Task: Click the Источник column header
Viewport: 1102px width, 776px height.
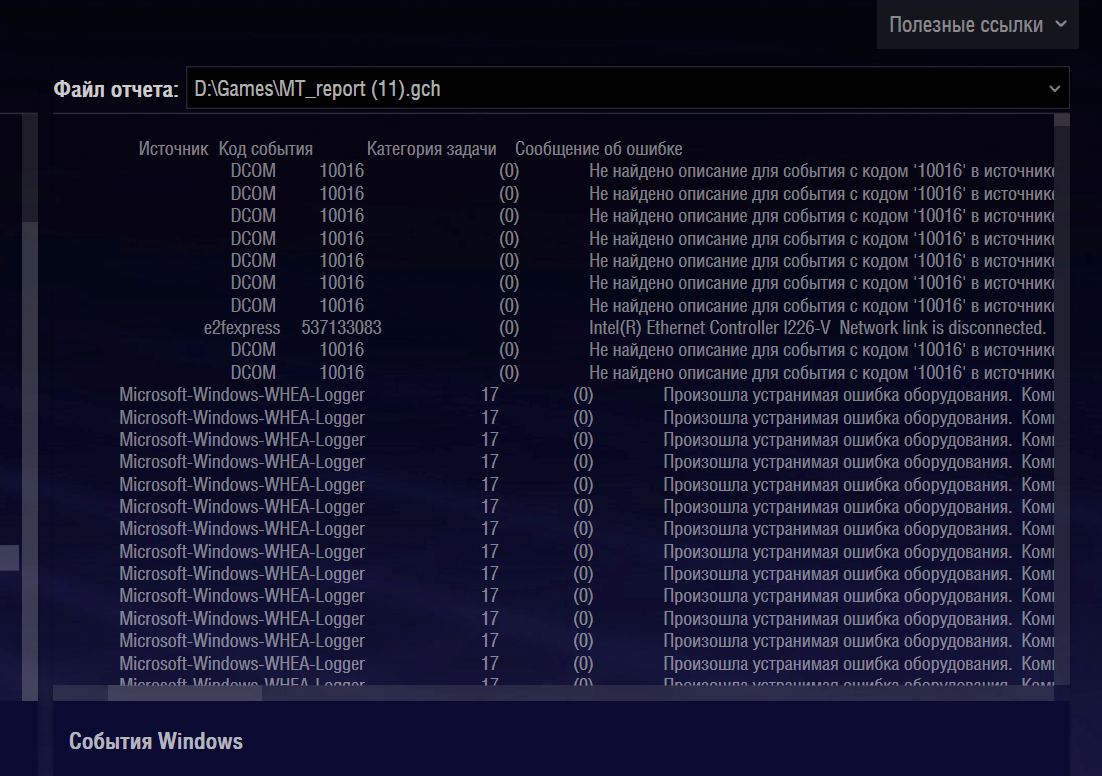Action: 173,149
